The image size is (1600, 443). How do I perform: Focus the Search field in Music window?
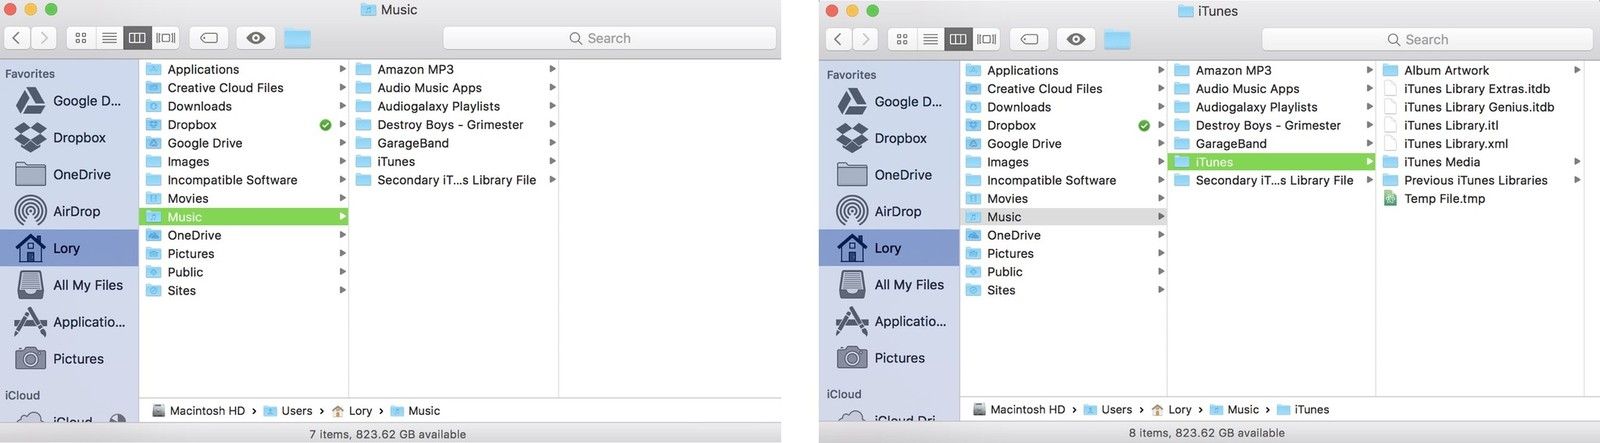point(609,38)
